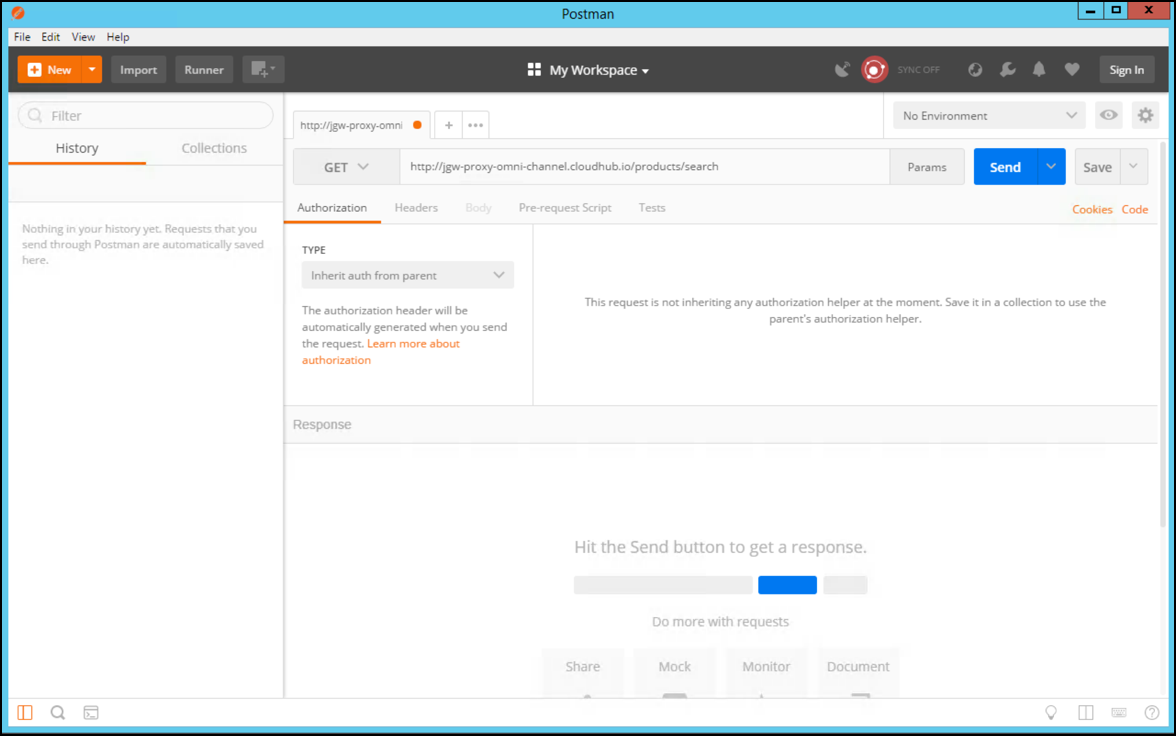Click the heart icon in header
This screenshot has width=1176, height=736.
tap(1072, 70)
